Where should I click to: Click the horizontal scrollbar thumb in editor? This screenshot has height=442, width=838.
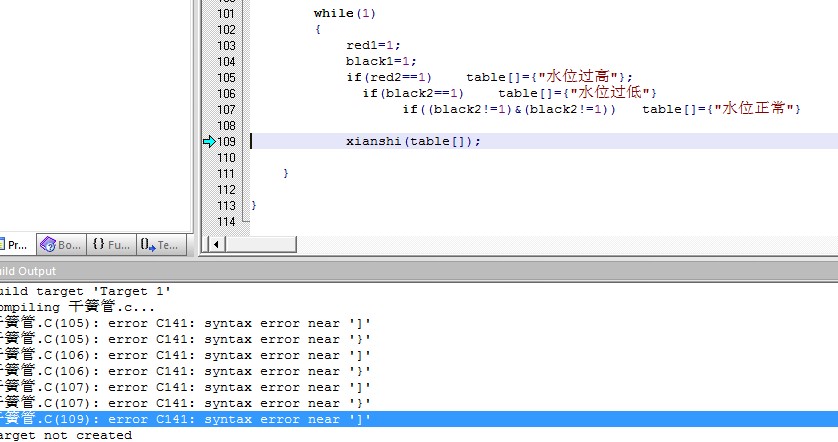[261, 245]
